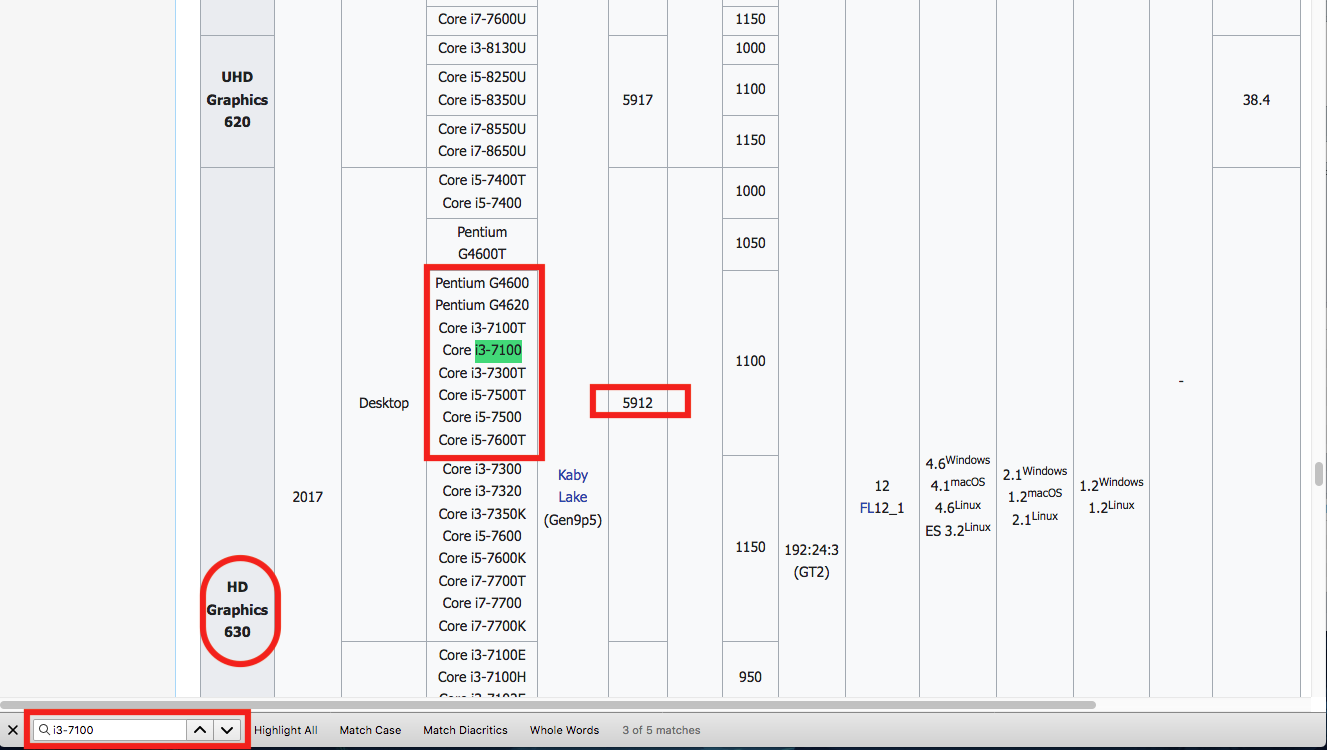The height and width of the screenshot is (750, 1327).
Task: Click Core i3-7100E text
Action: pos(482,655)
